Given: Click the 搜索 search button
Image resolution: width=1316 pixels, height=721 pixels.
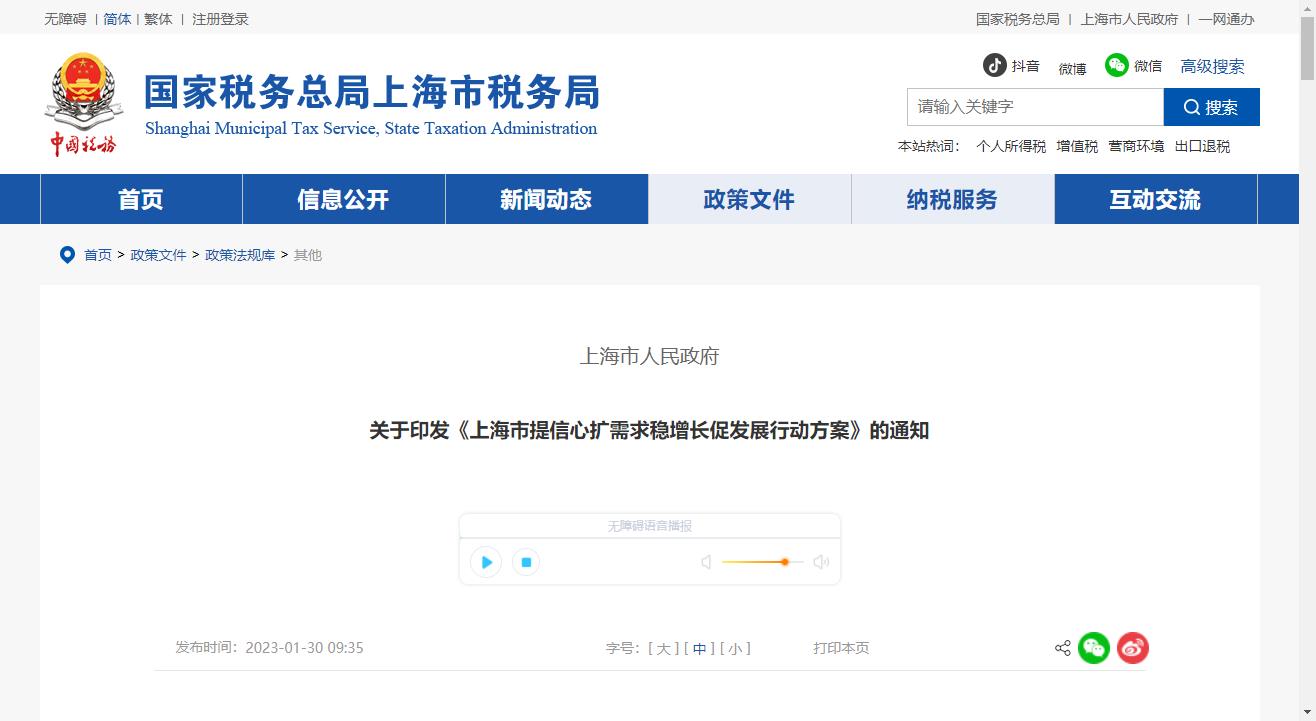Looking at the screenshot, I should coord(1211,107).
